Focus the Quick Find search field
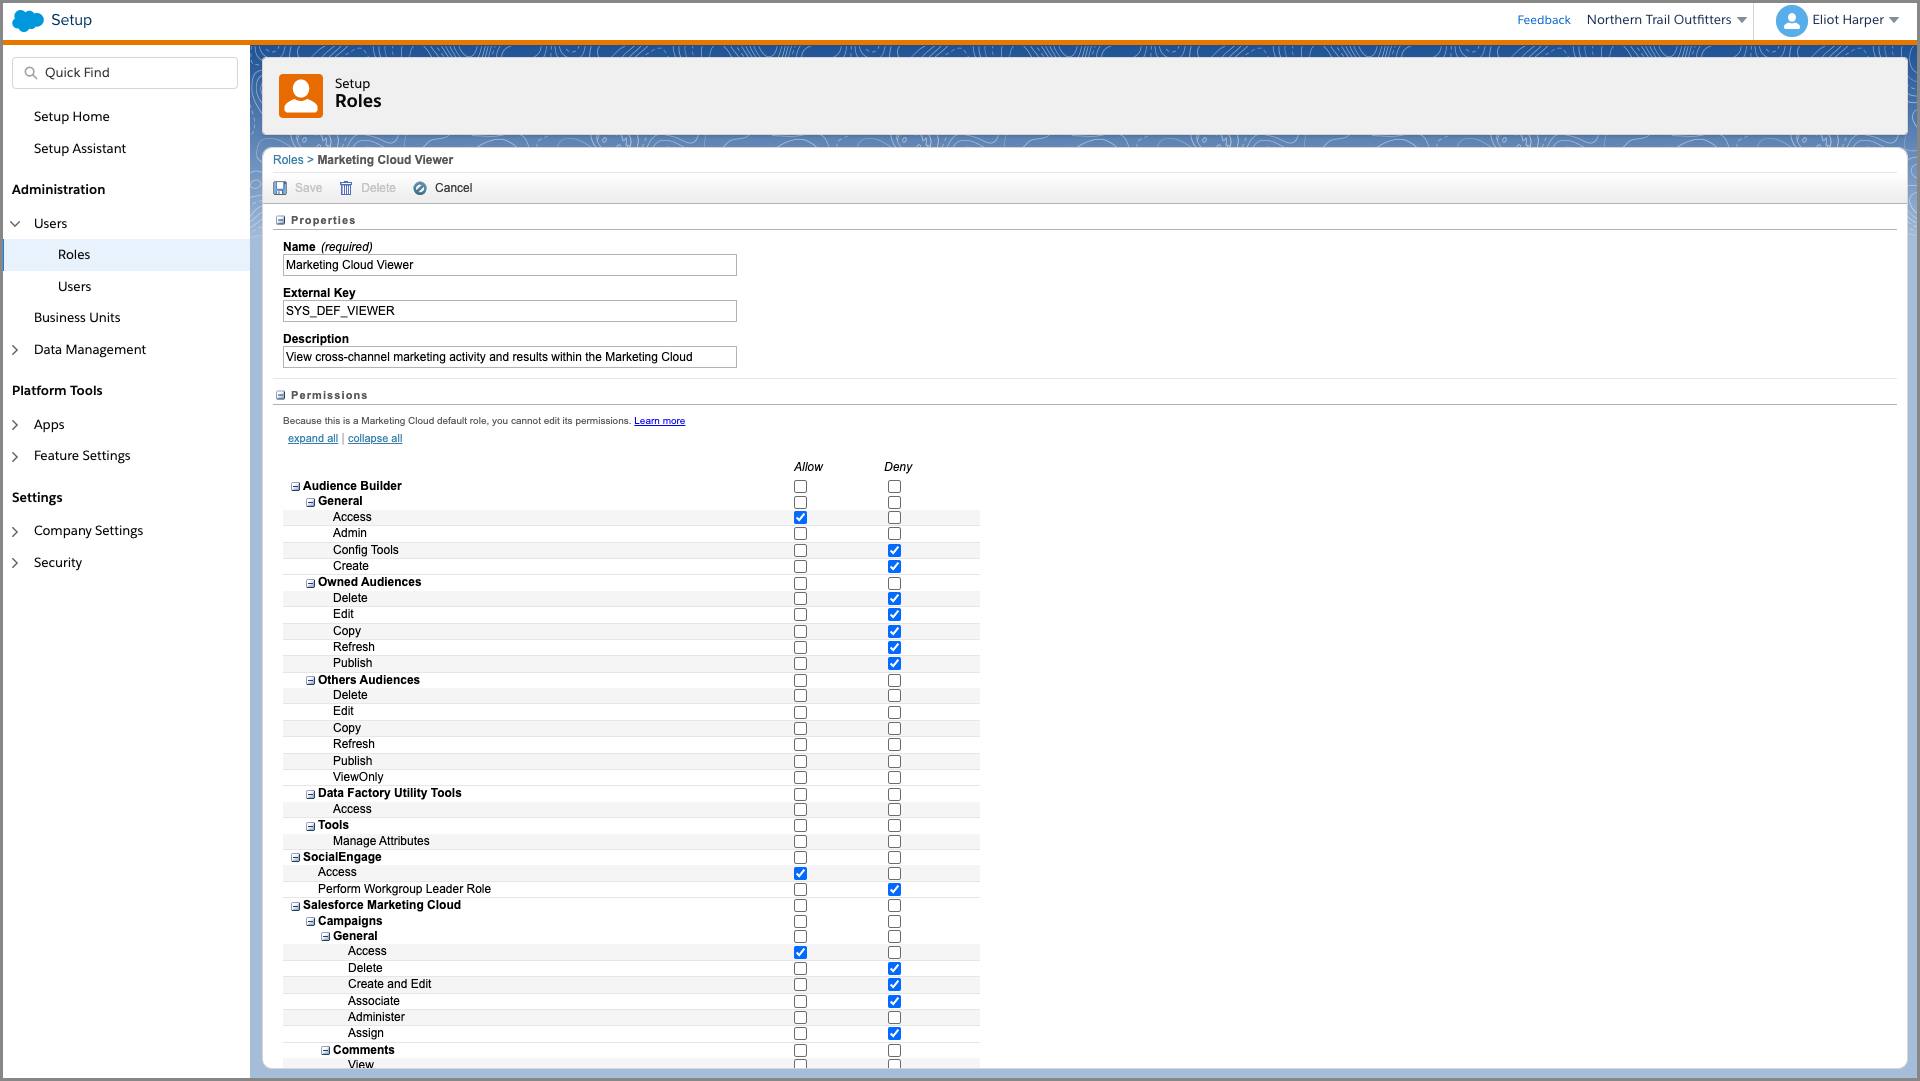Screen dimensions: 1920x1081 [125, 73]
